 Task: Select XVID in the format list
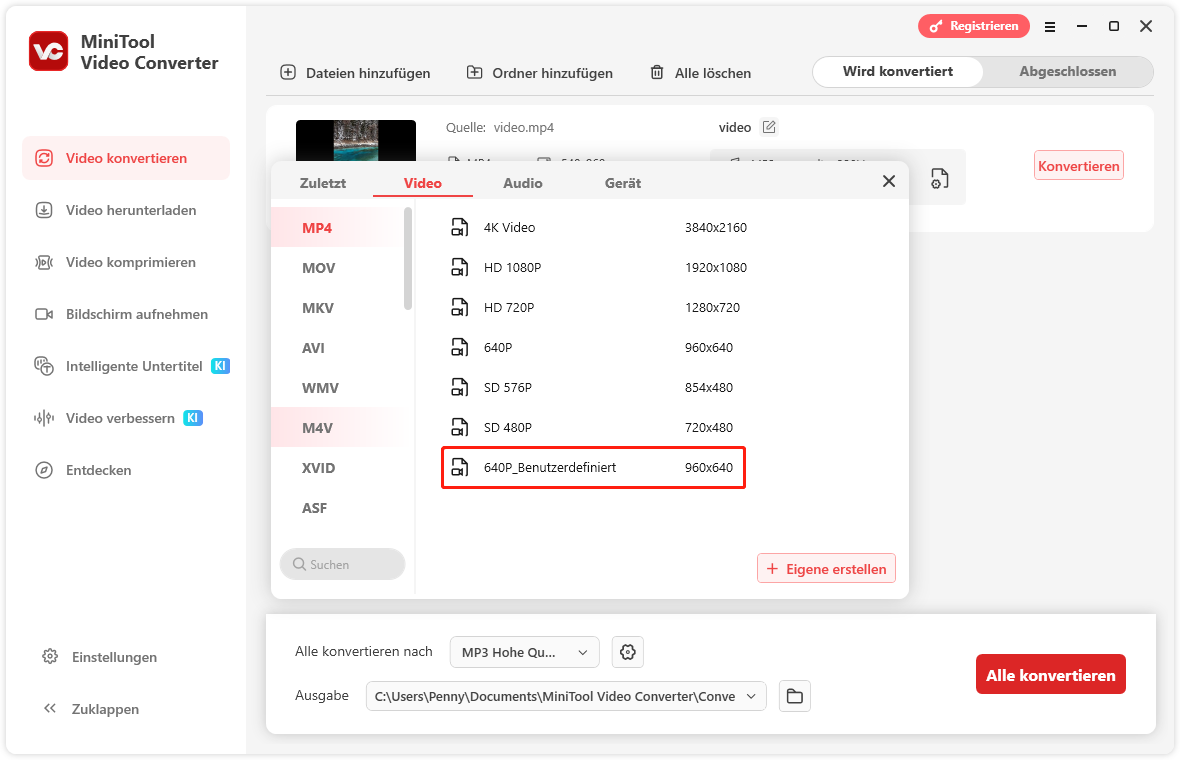pos(338,467)
